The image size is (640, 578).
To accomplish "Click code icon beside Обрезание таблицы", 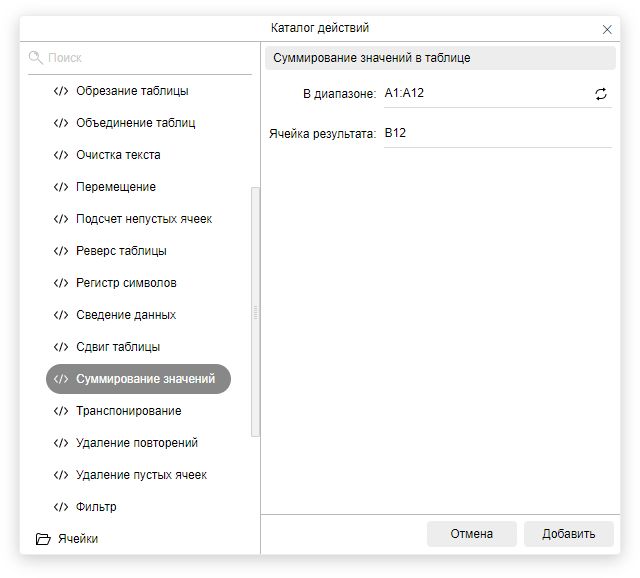I will [x=61, y=91].
